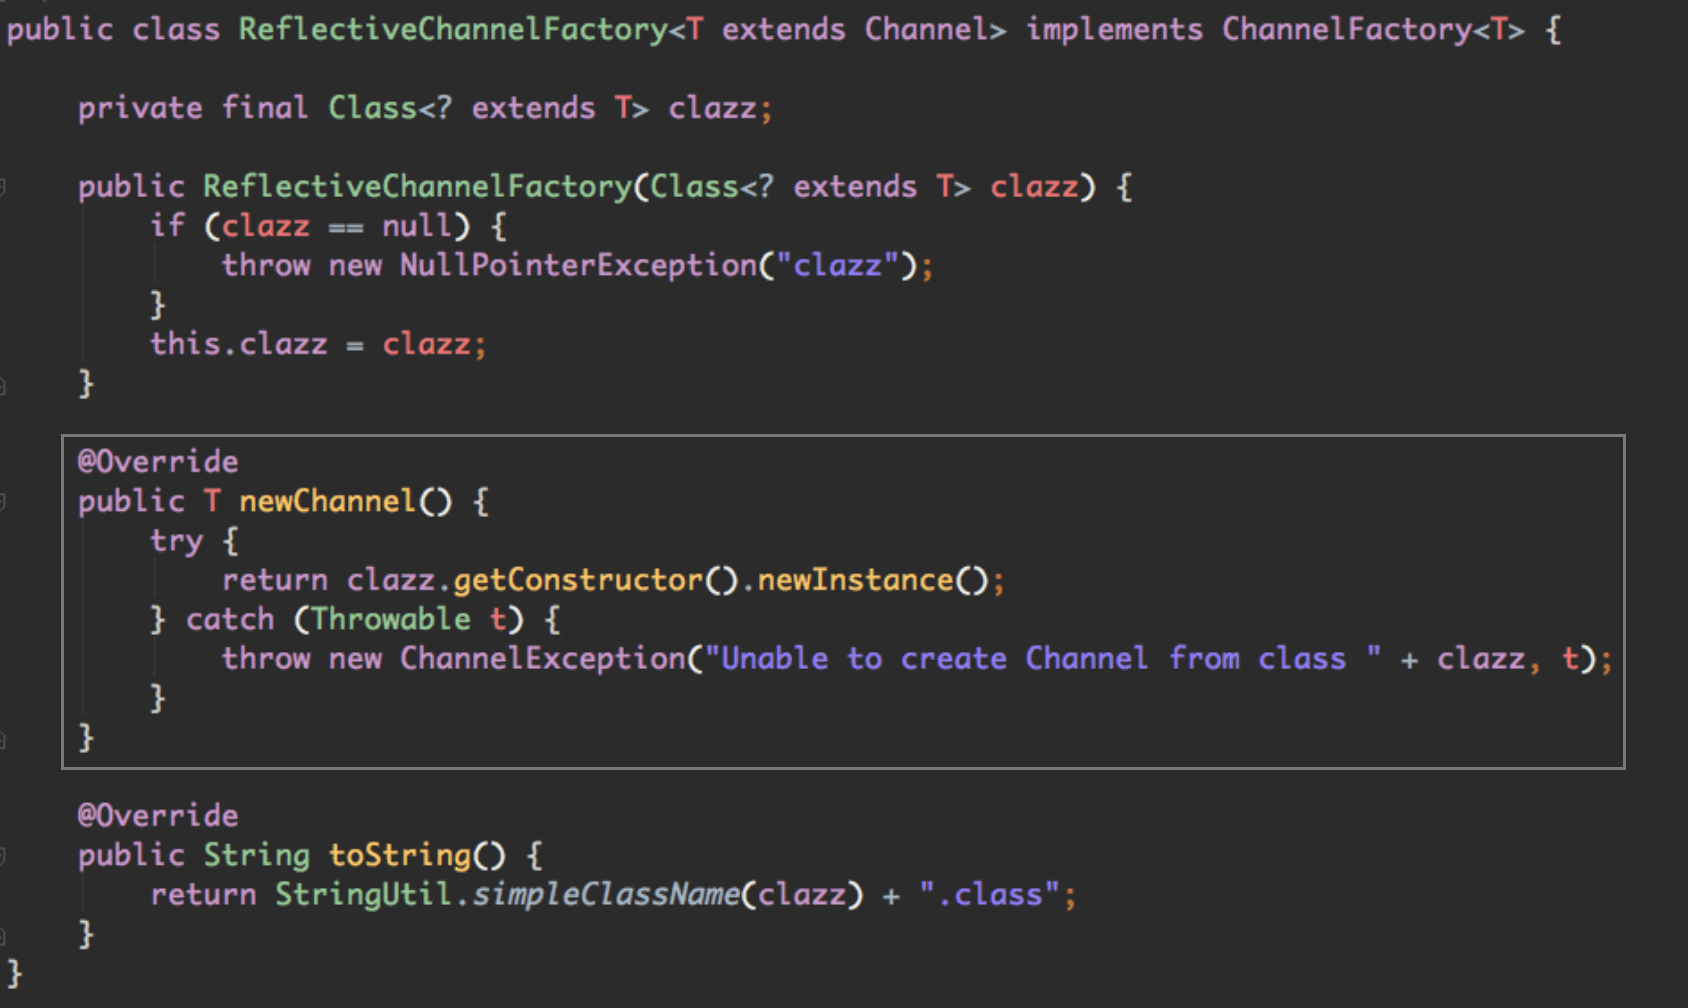Click the newChannel method name
The image size is (1688, 1008).
point(327,501)
